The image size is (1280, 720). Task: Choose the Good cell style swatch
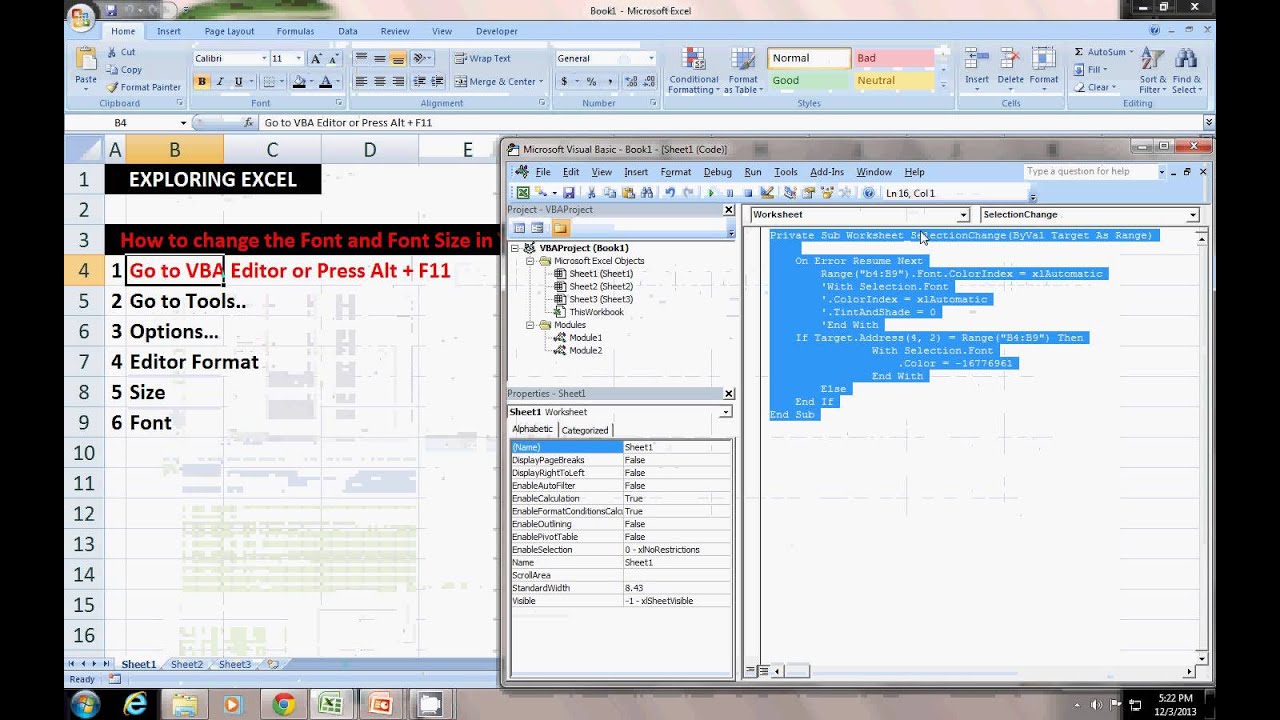click(808, 80)
